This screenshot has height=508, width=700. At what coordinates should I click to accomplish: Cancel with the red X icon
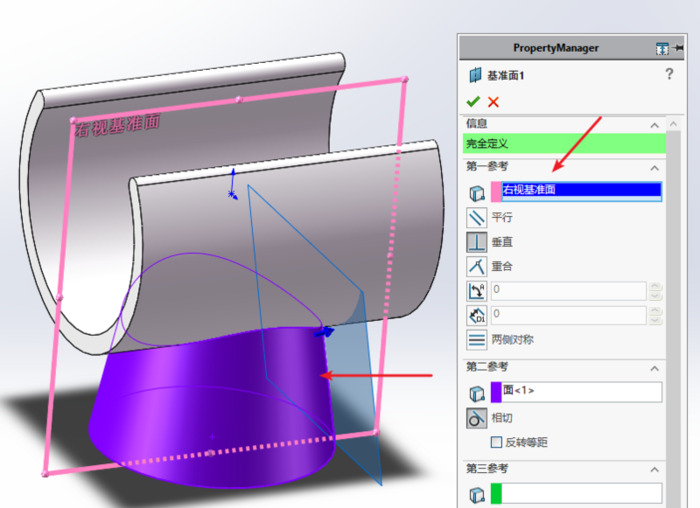click(493, 101)
